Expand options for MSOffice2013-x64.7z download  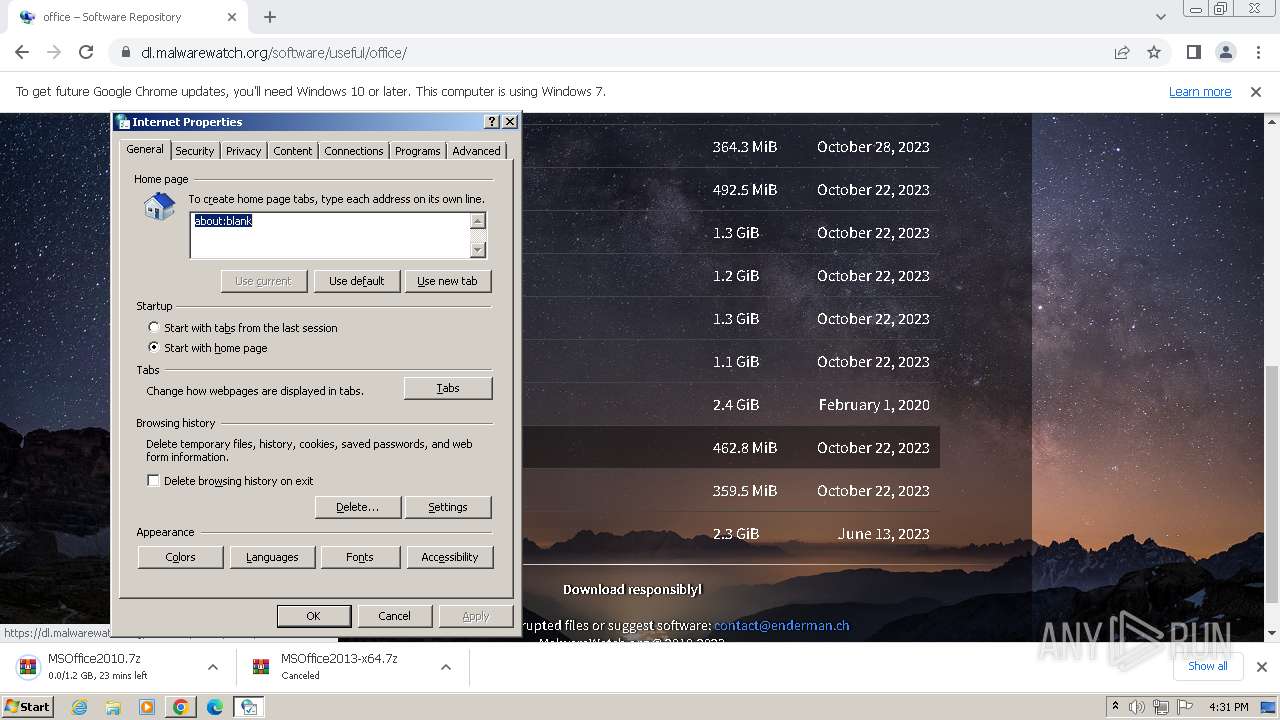click(x=446, y=667)
